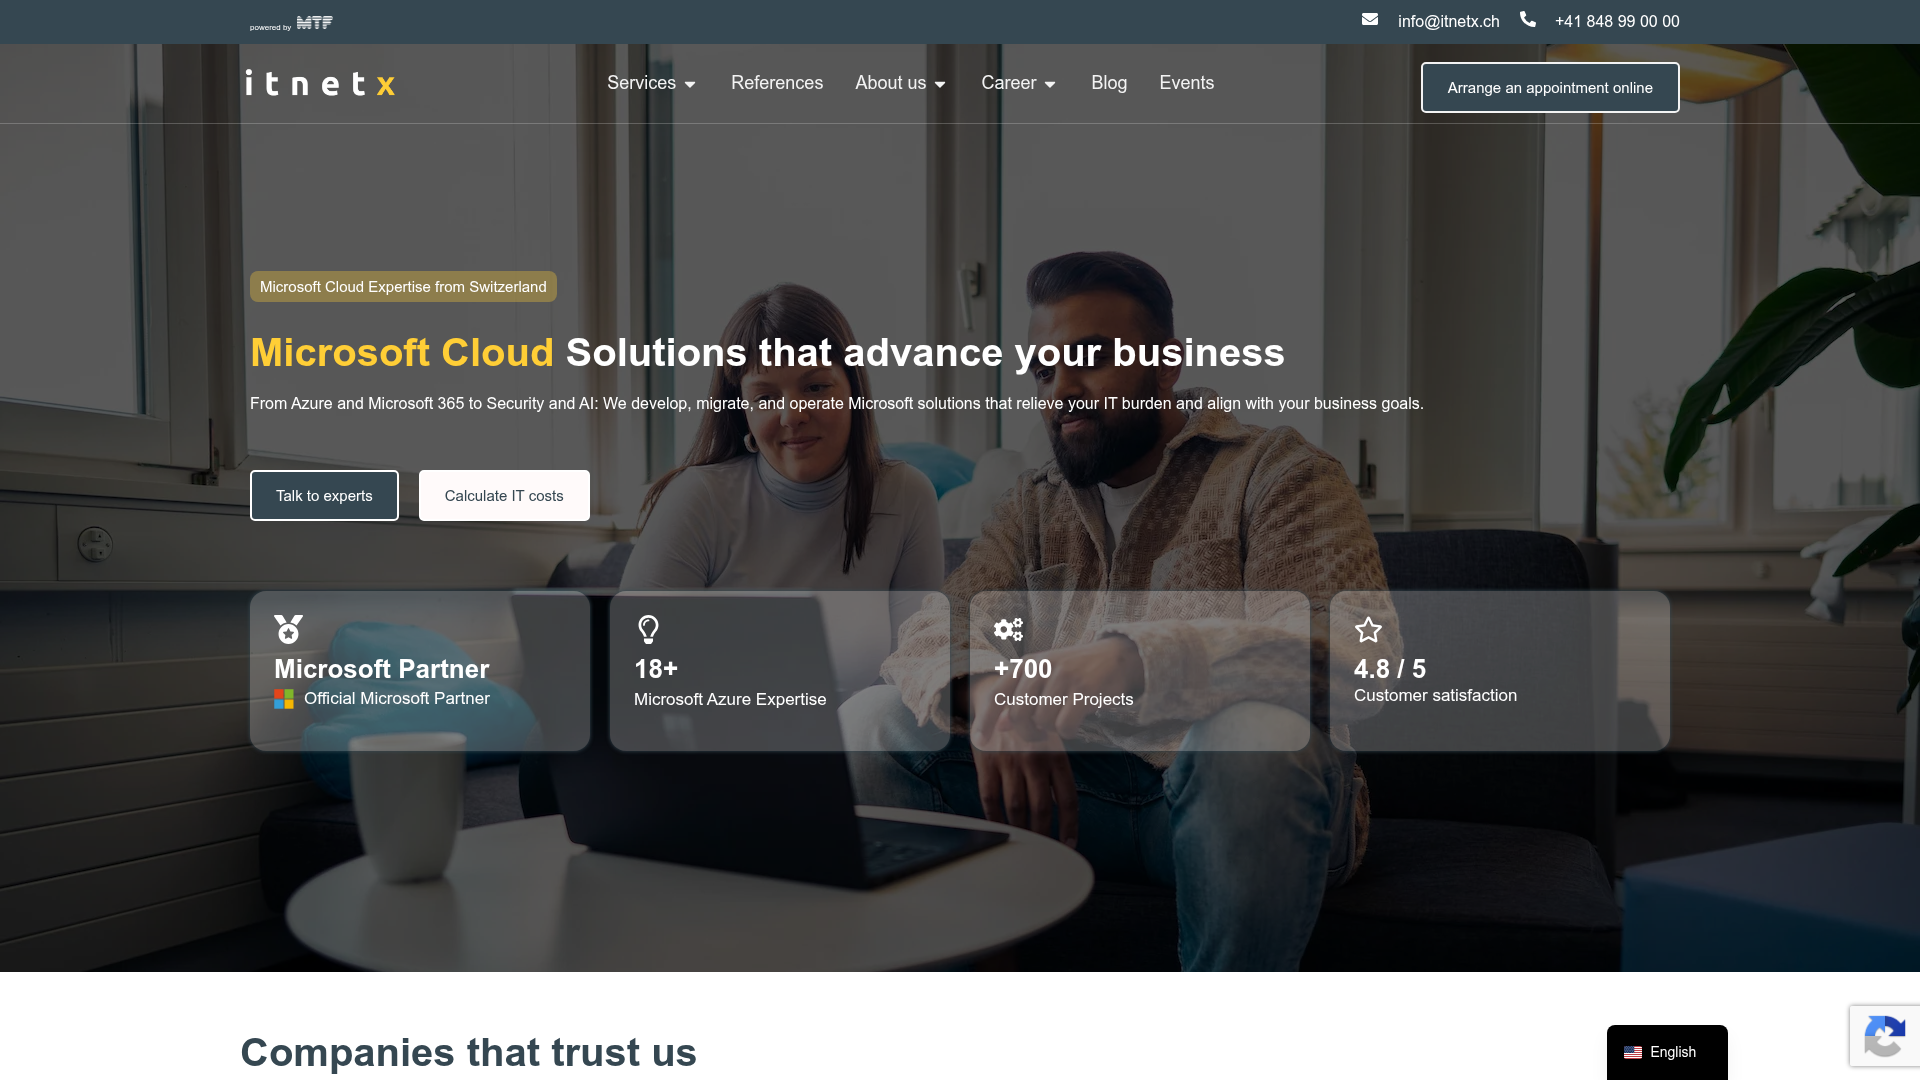Click the medal icon above Microsoft Partner
1920x1080 pixels.
point(288,629)
